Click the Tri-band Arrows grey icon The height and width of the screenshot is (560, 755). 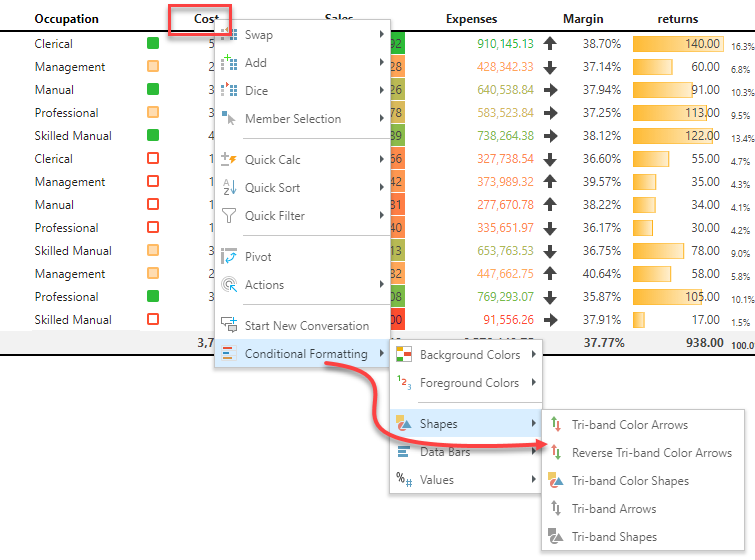[556, 508]
